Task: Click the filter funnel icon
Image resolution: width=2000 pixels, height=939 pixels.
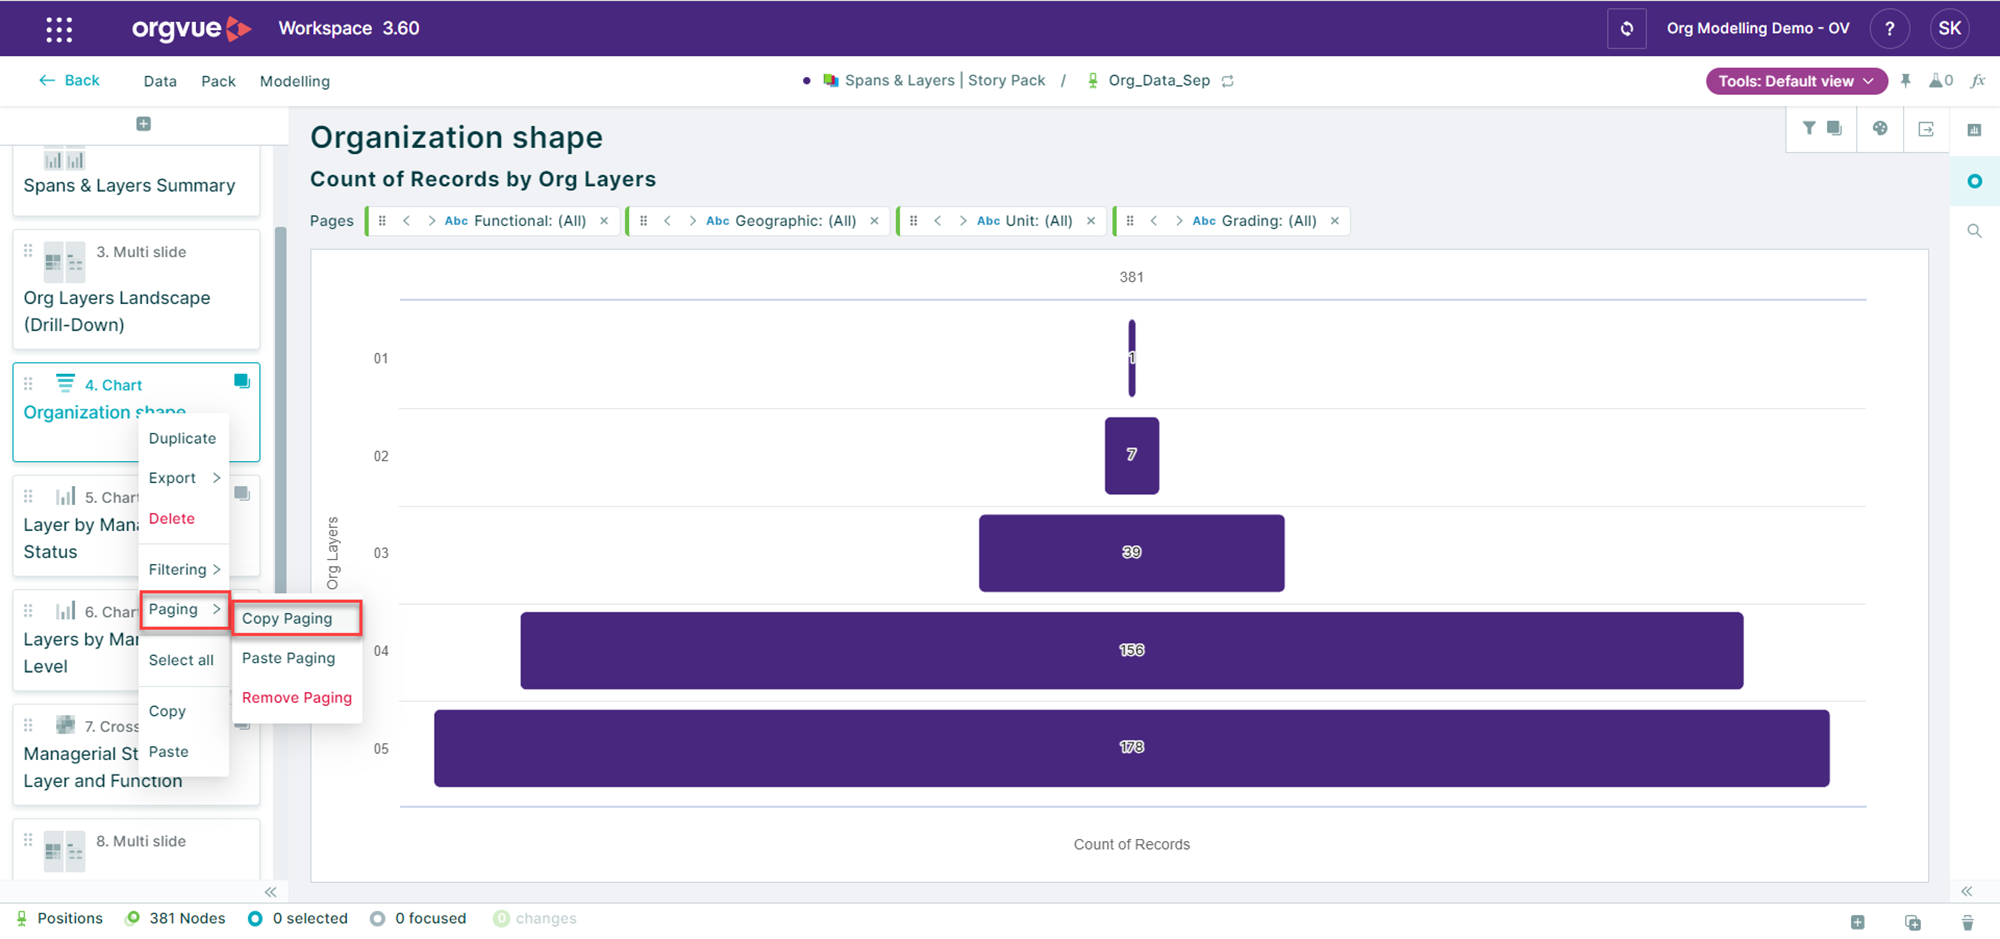Action: click(x=1809, y=128)
